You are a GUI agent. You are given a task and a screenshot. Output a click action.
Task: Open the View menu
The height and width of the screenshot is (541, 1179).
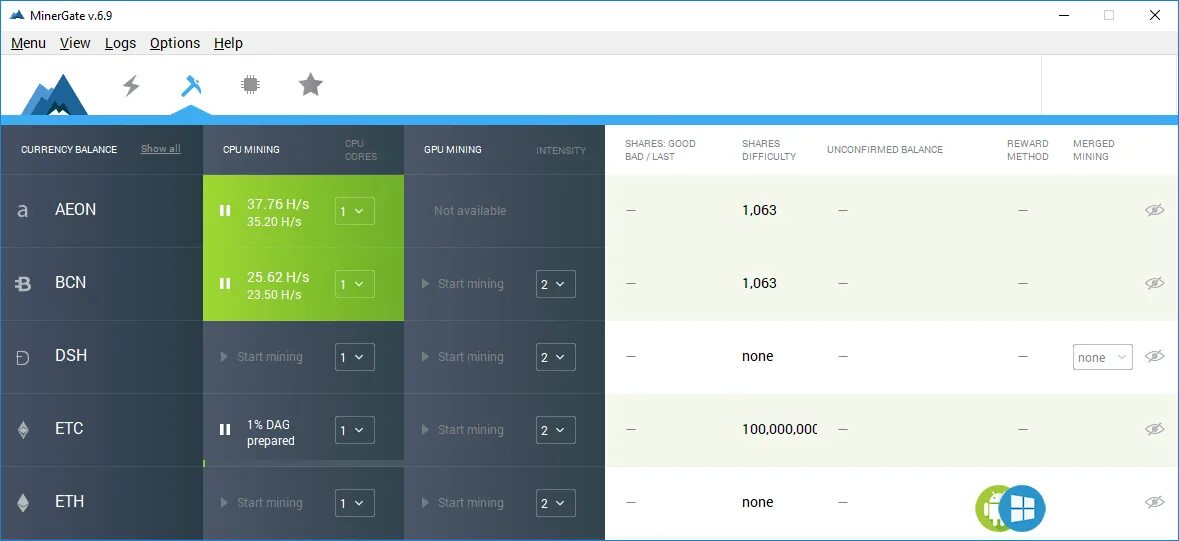[x=75, y=43]
